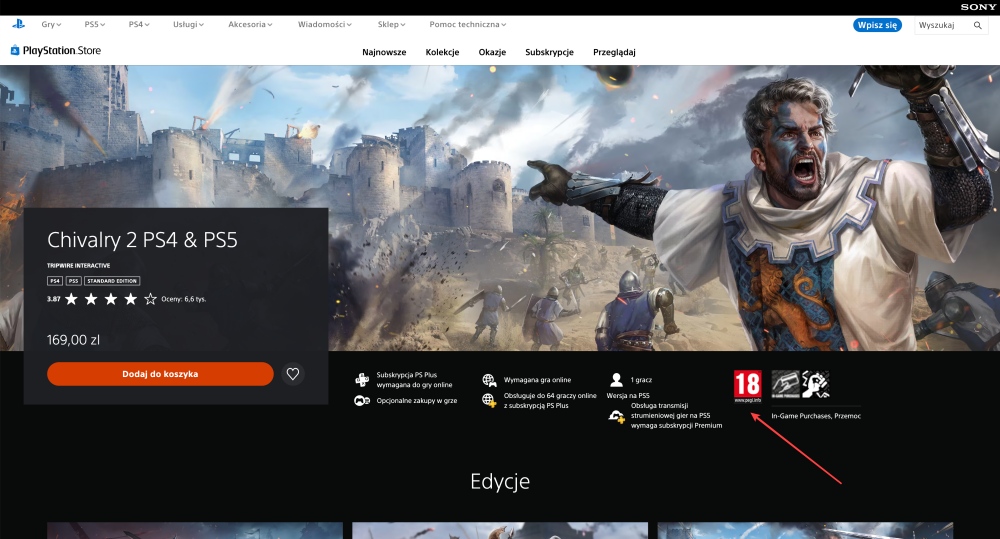Click the first edition thumbnail under Edycje

(x=195, y=530)
